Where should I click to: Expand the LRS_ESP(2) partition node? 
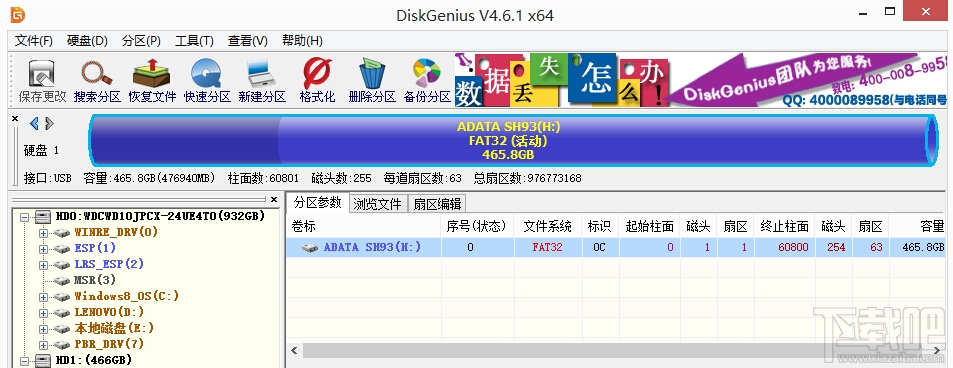point(43,265)
